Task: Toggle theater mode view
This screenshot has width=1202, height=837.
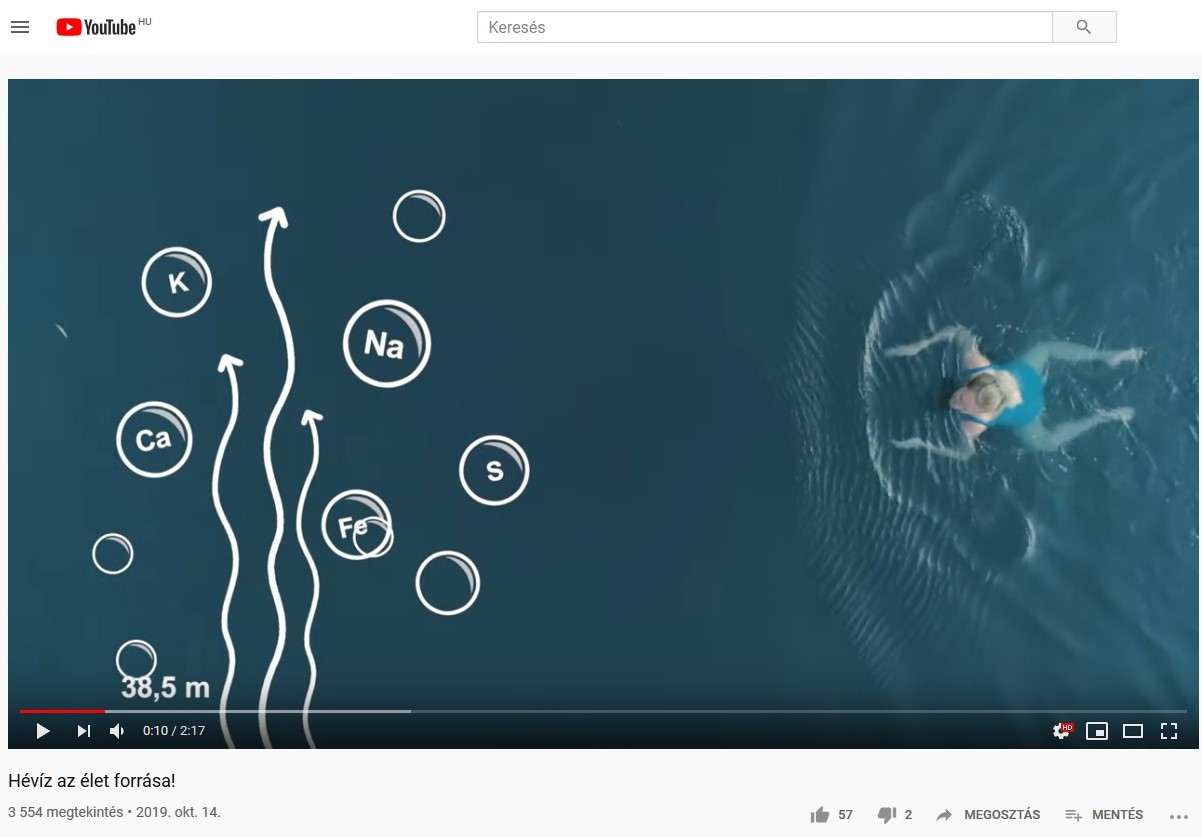Action: (x=1133, y=731)
